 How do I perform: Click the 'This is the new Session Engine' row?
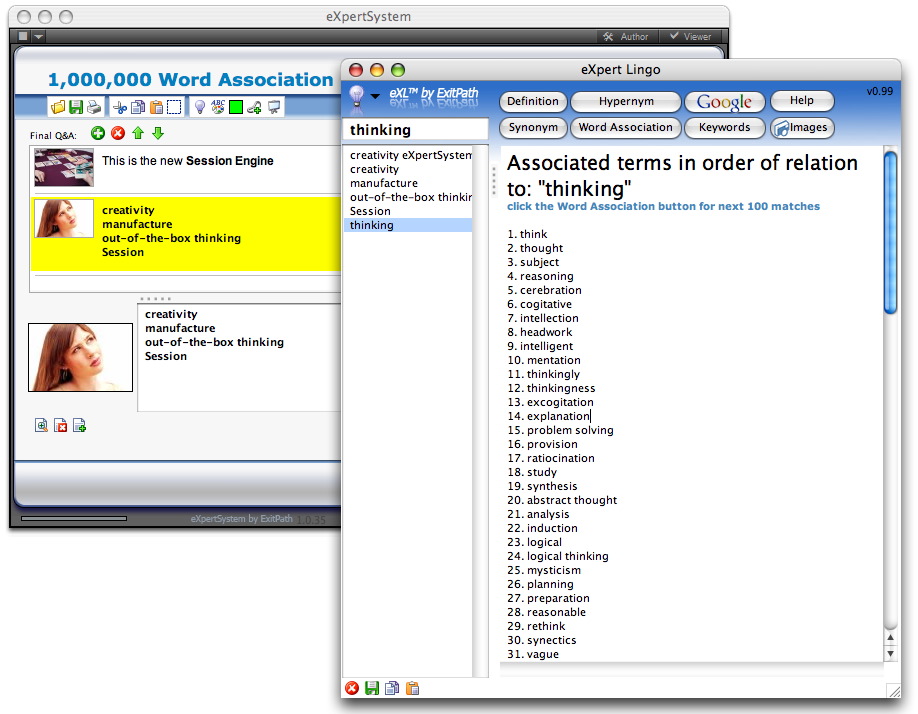pyautogui.click(x=186, y=169)
